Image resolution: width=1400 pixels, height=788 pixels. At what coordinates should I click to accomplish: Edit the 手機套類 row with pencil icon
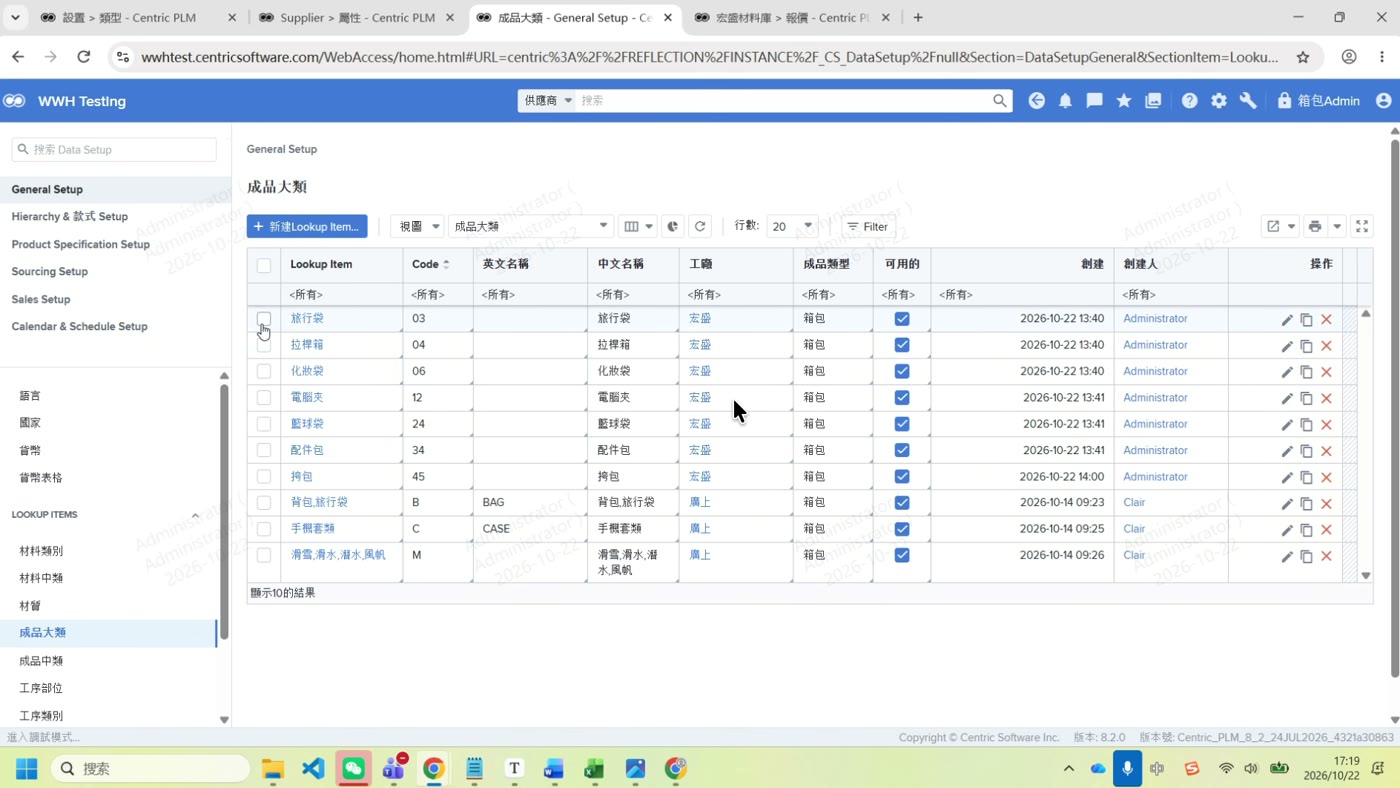(1287, 530)
